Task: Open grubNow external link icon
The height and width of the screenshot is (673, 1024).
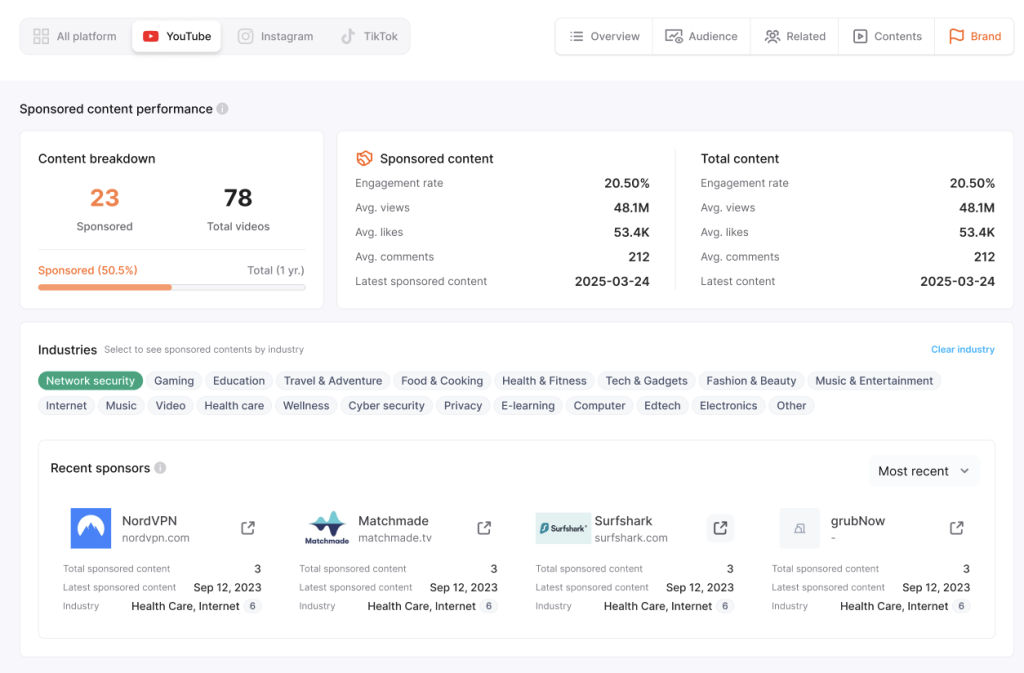Action: tap(956, 528)
